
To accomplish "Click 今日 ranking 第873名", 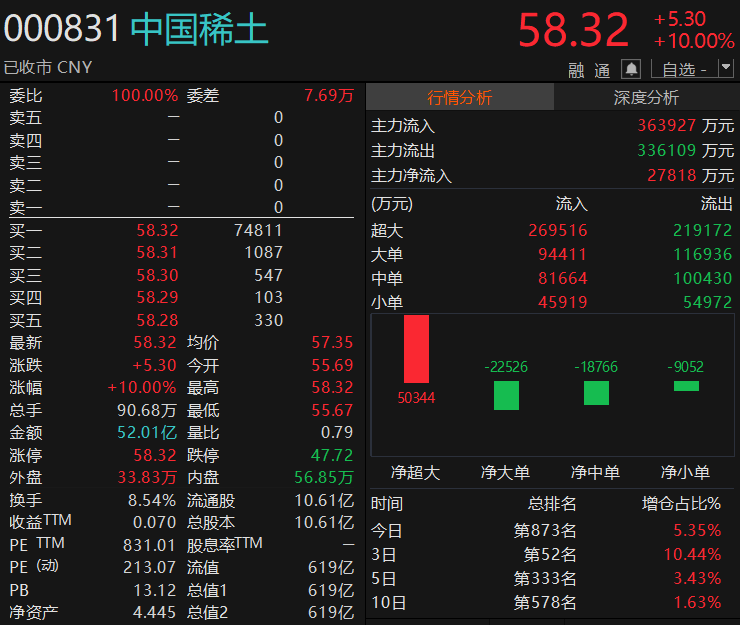I will tap(545, 531).
